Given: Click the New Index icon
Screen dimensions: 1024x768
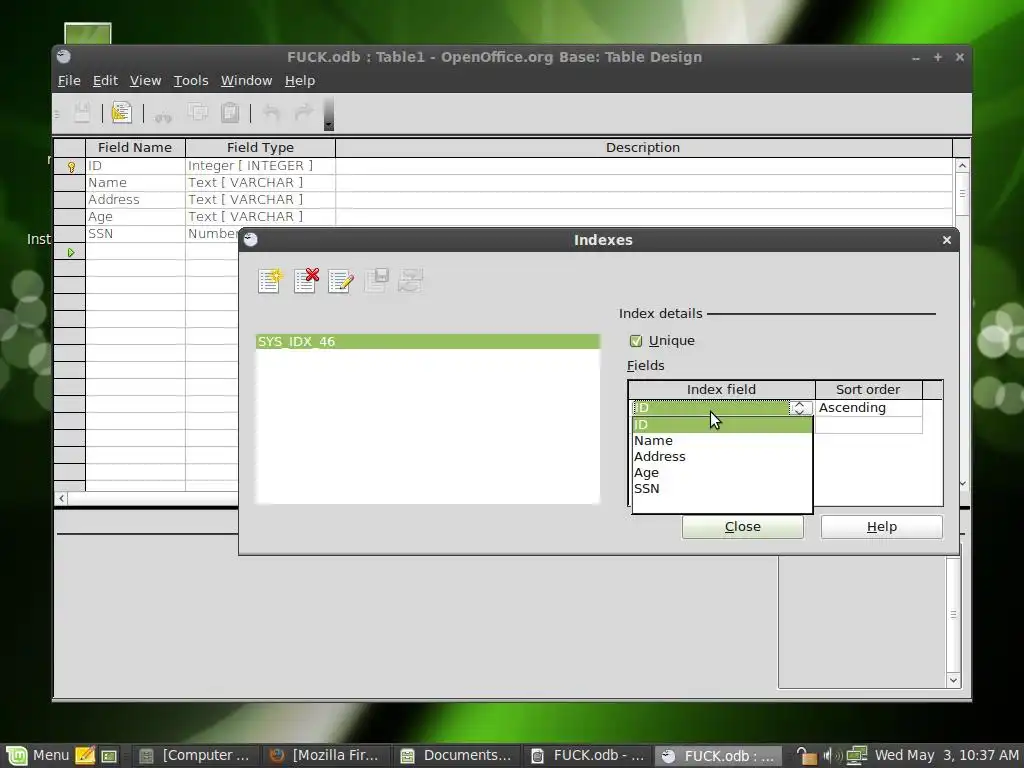Looking at the screenshot, I should 269,281.
